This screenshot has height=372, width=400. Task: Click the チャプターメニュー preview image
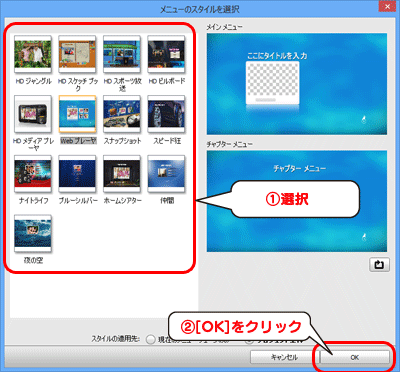(x=297, y=201)
